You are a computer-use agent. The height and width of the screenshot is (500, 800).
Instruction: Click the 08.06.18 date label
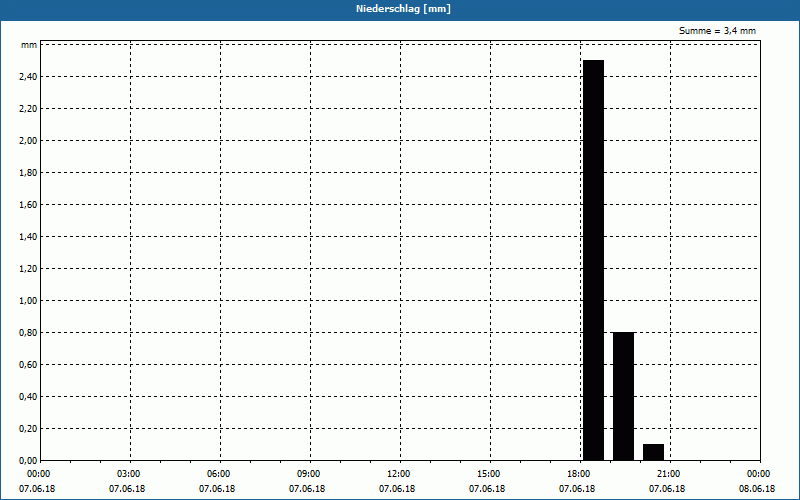[757, 489]
